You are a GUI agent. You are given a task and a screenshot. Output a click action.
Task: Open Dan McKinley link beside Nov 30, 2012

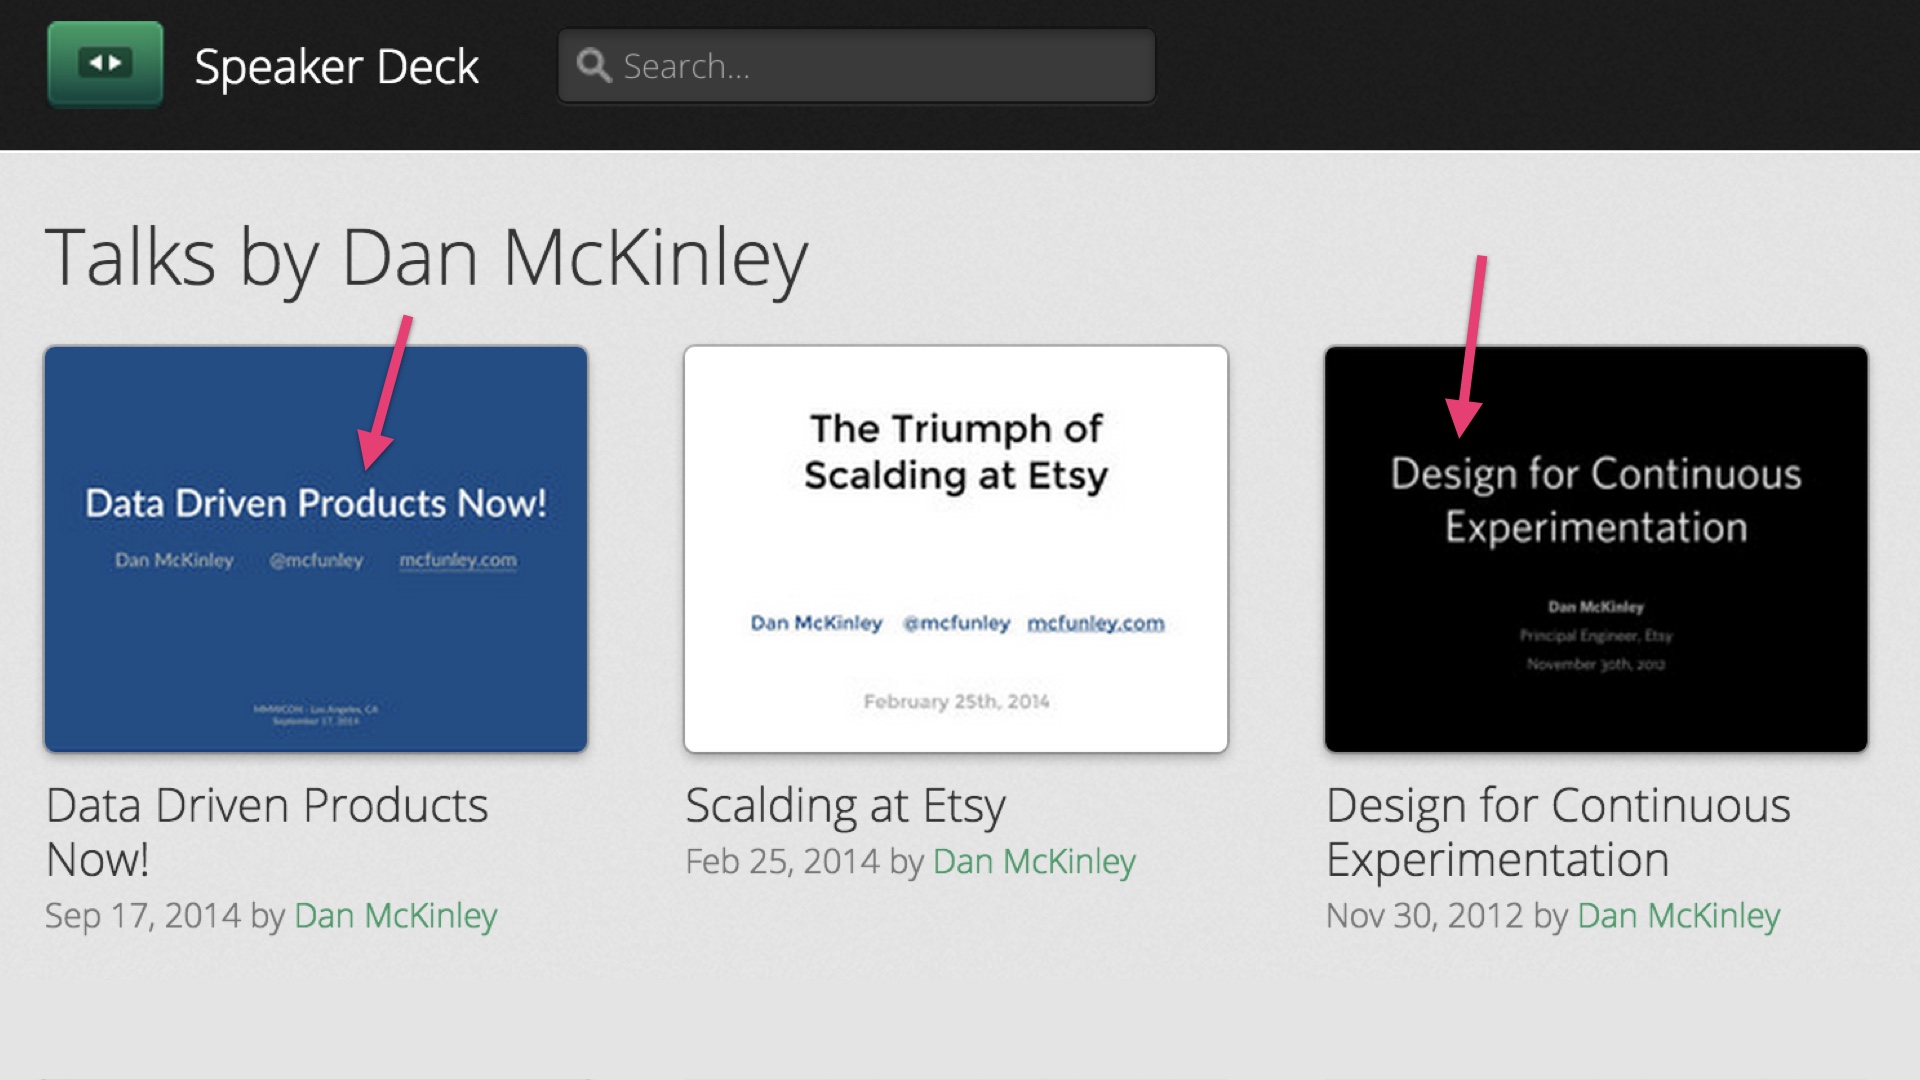1678,915
